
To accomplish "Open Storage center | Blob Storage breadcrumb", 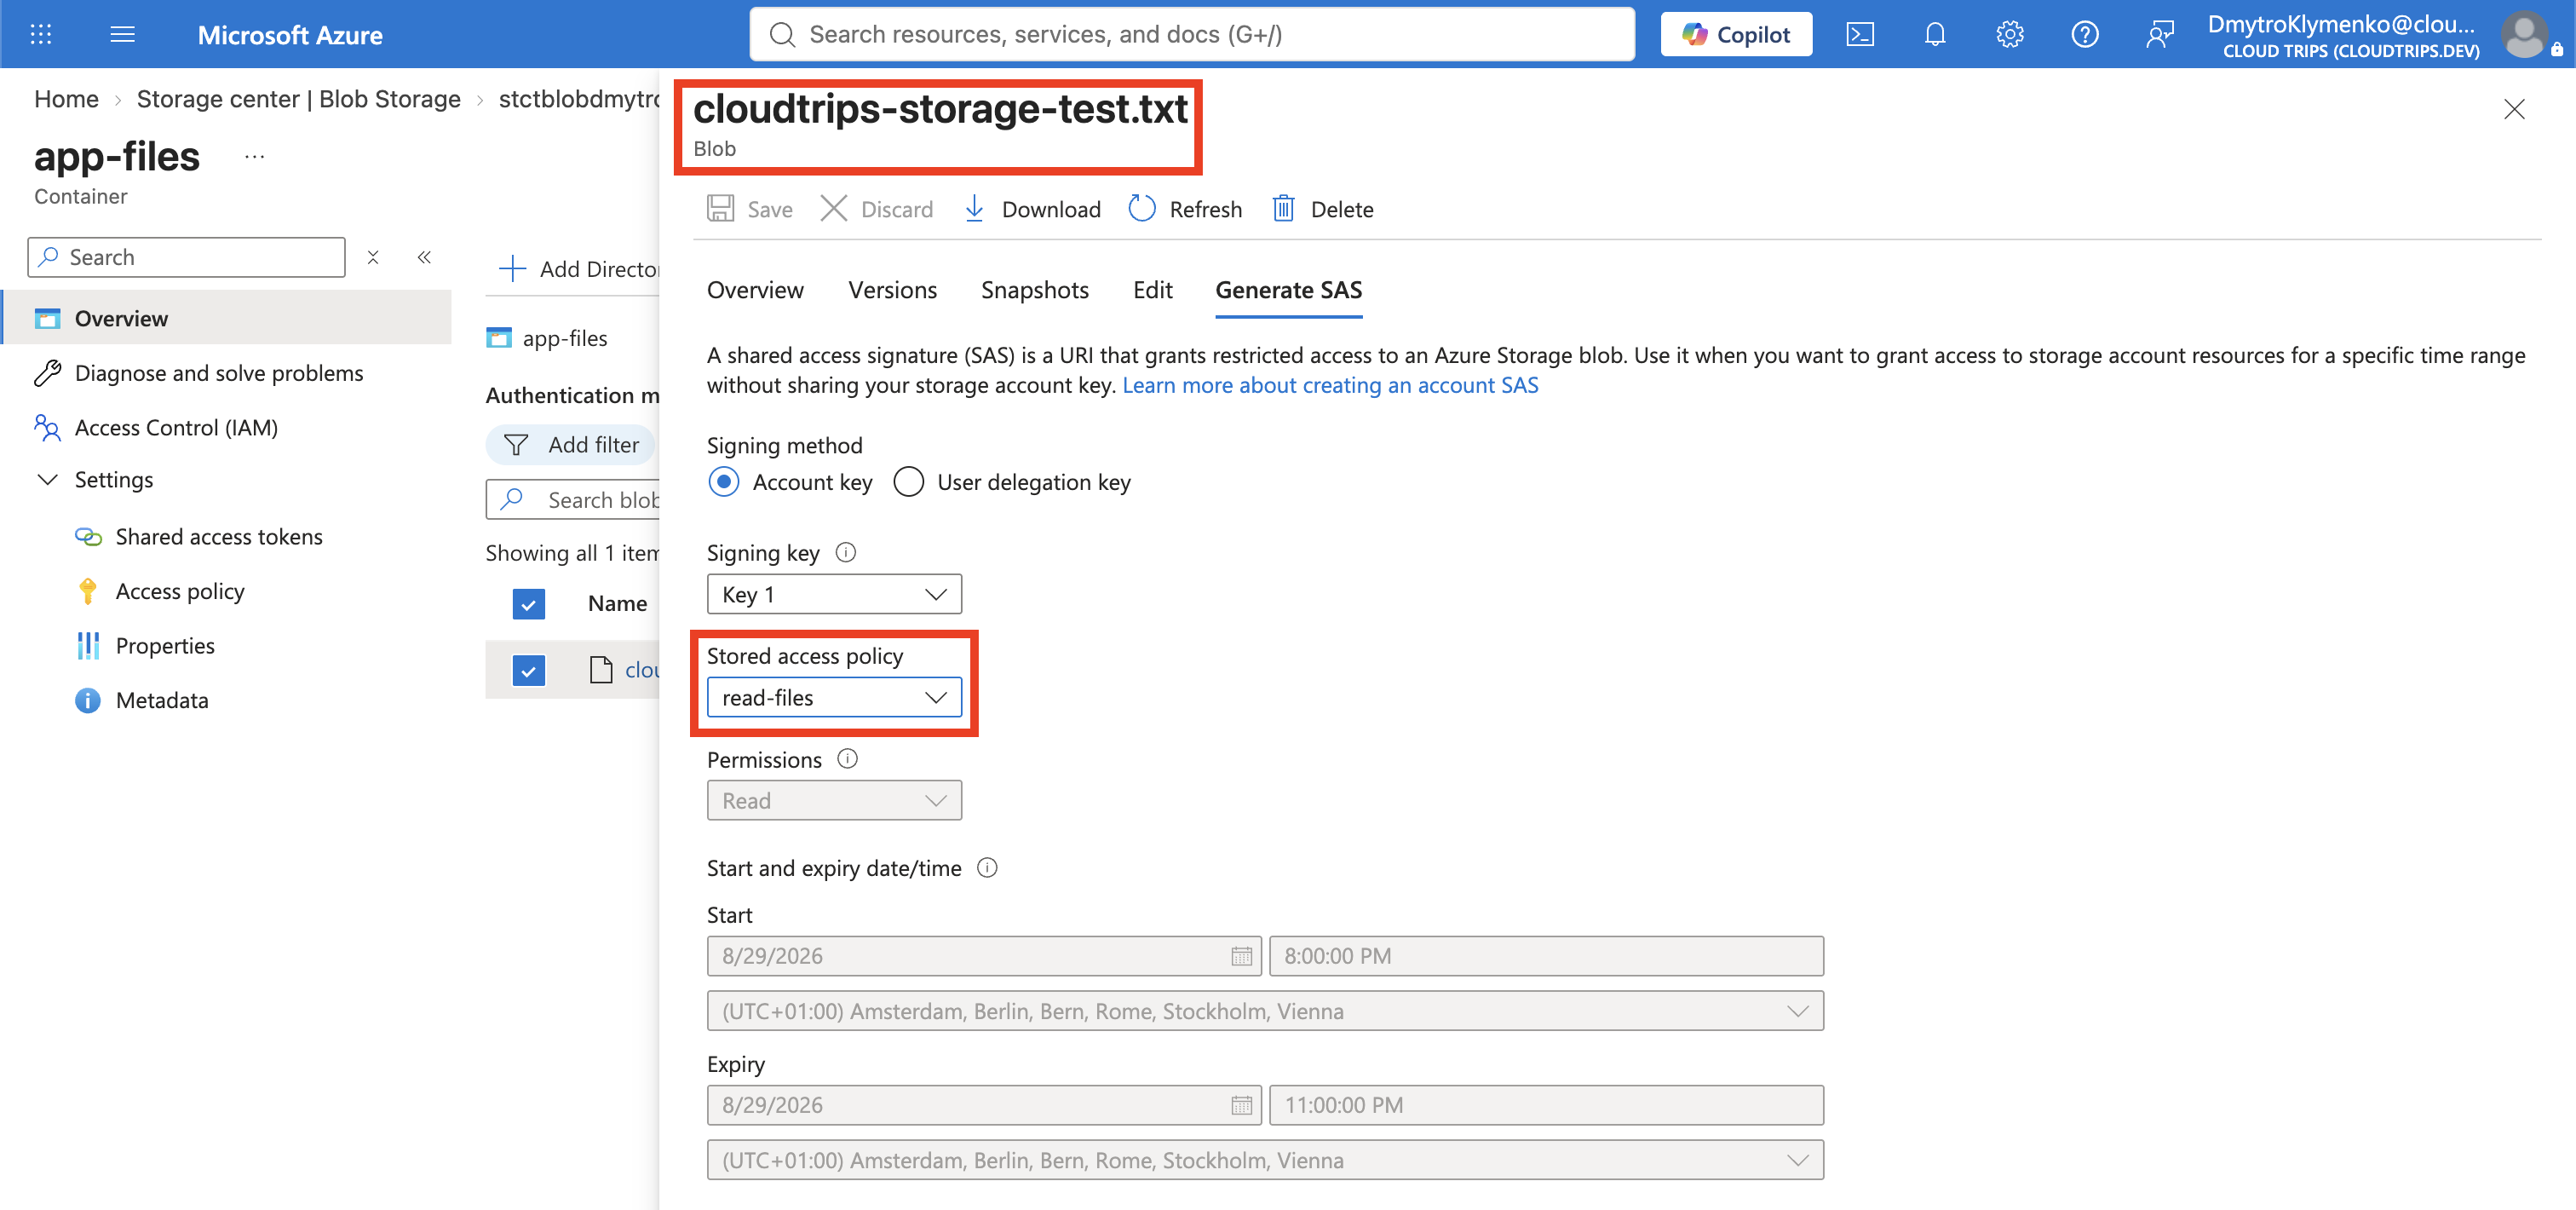I will click(x=298, y=99).
